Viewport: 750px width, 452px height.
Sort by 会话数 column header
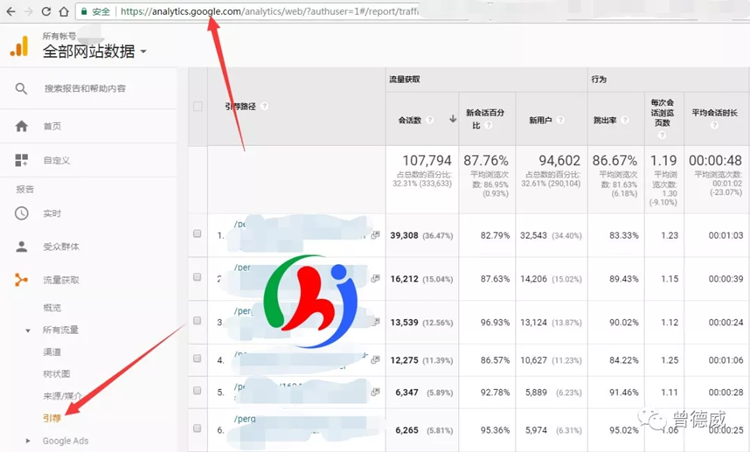[x=410, y=120]
